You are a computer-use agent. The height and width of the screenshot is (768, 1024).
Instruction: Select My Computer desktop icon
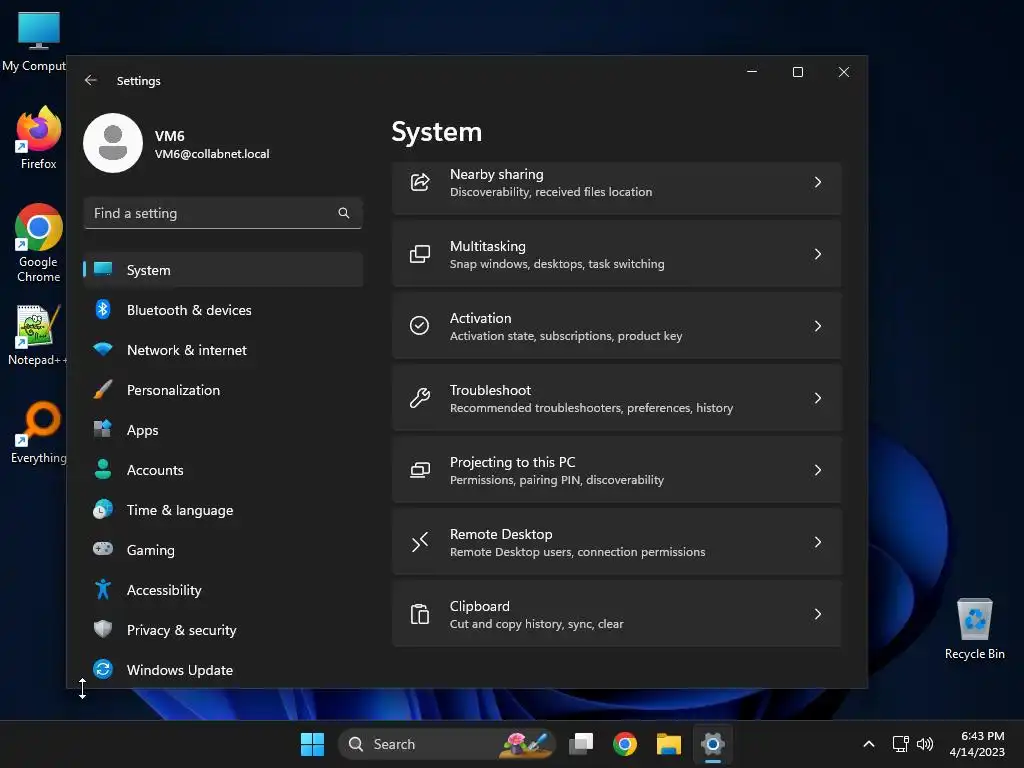(36, 42)
